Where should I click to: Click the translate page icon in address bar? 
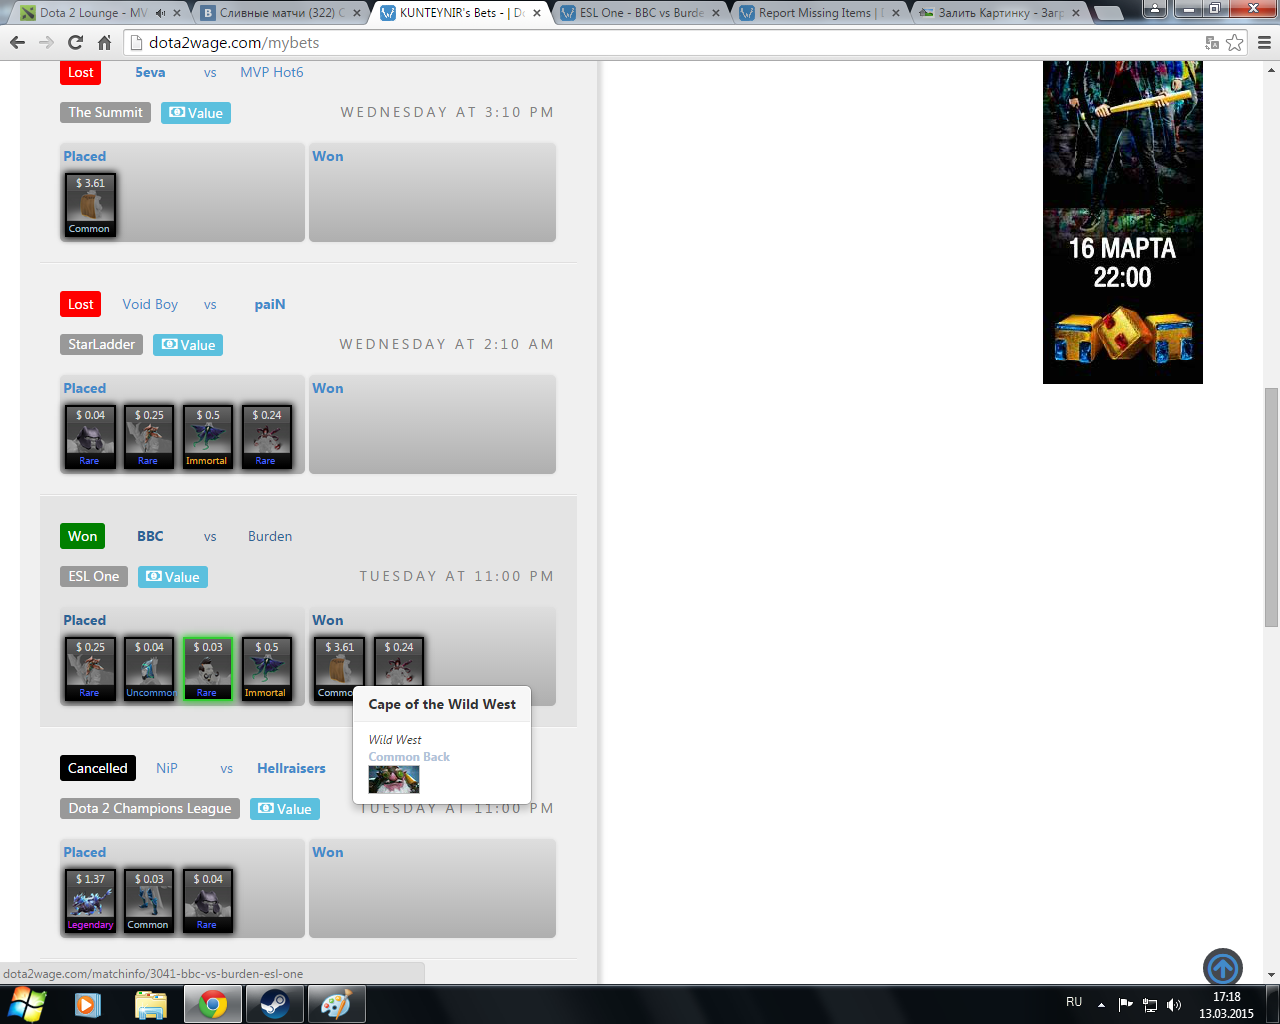[x=1212, y=43]
